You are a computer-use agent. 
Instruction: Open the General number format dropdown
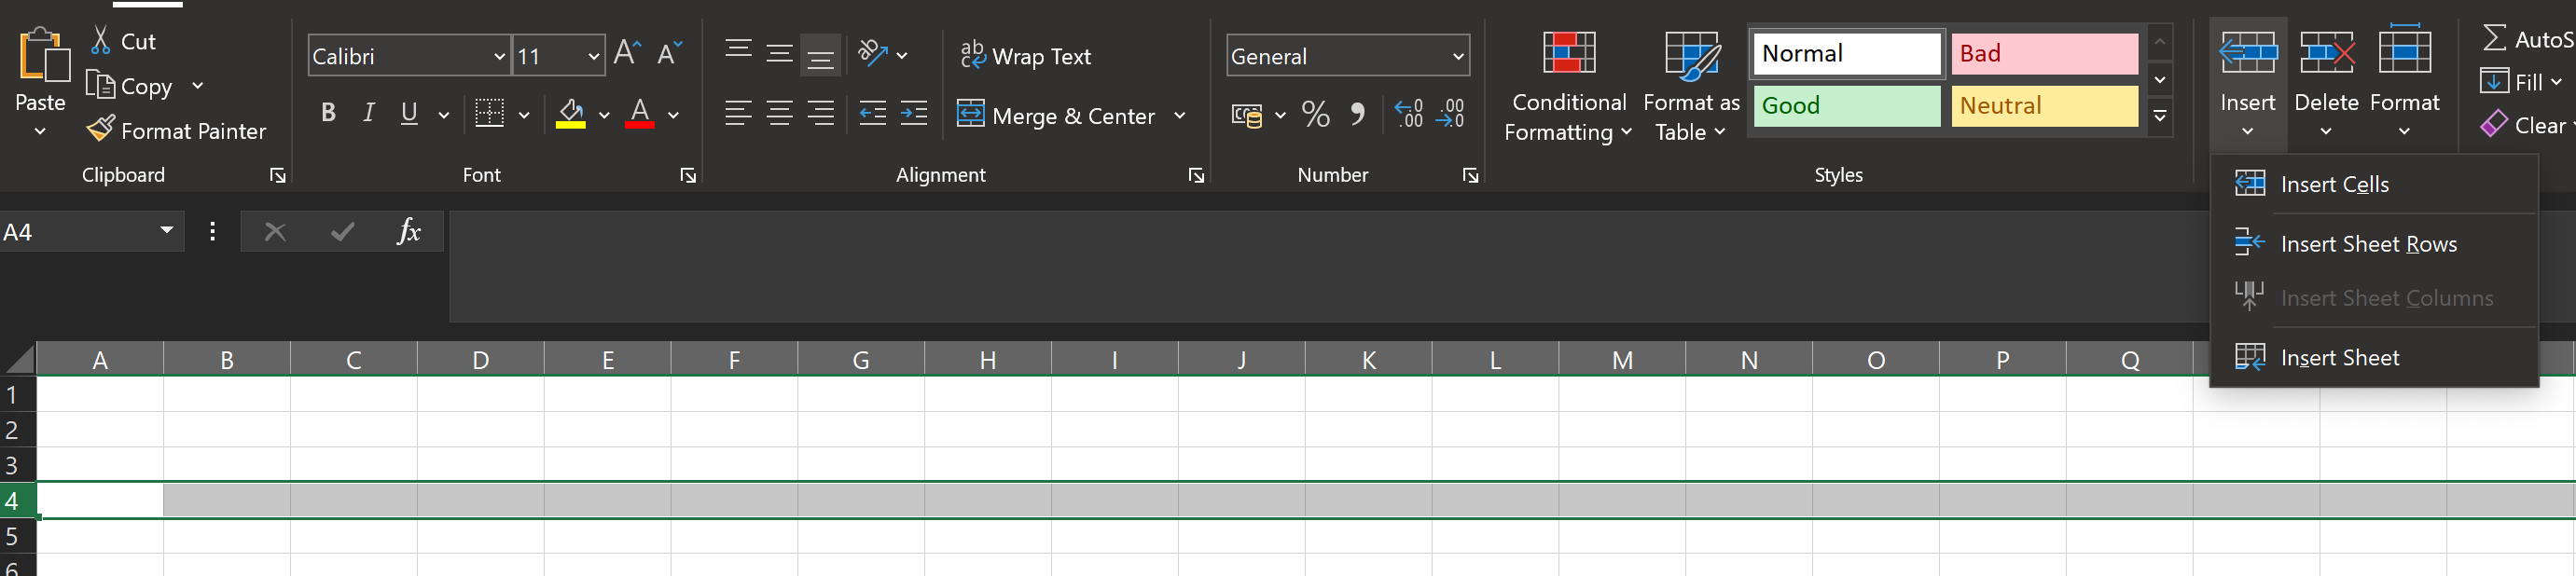tap(1457, 56)
